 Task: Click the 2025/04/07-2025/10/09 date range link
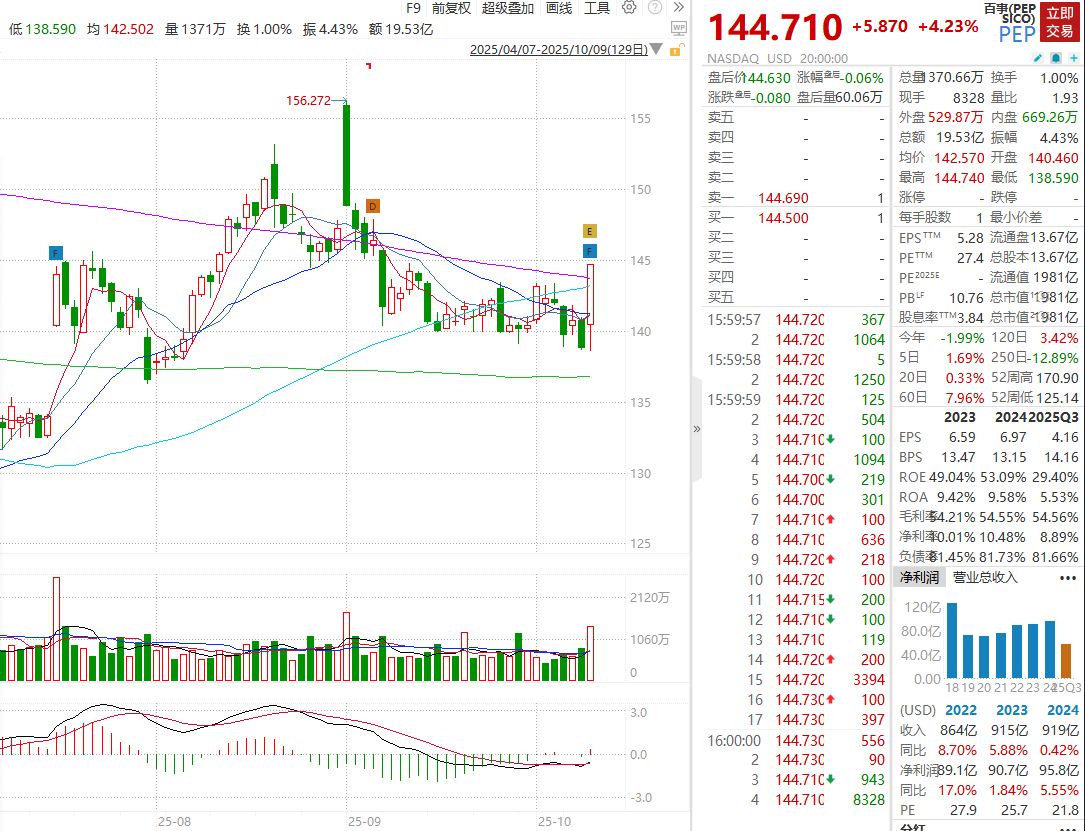click(x=558, y=50)
